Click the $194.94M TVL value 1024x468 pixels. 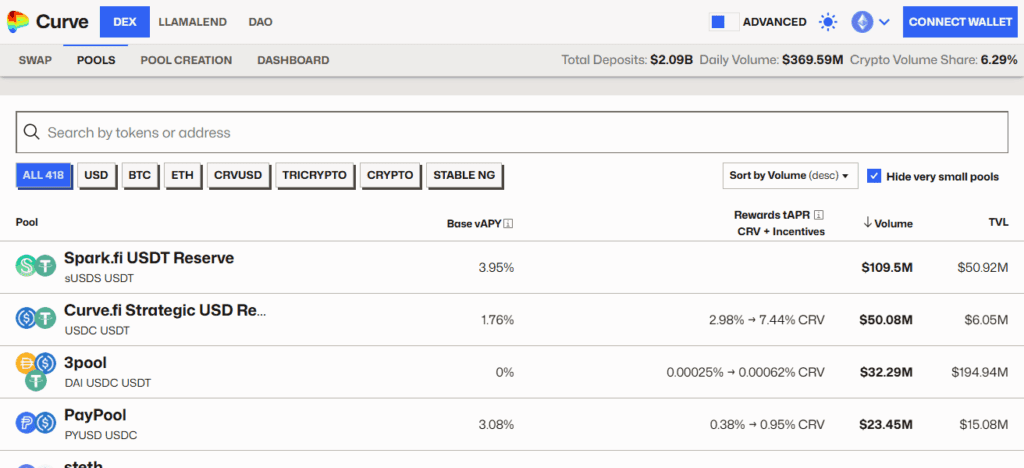(x=980, y=372)
